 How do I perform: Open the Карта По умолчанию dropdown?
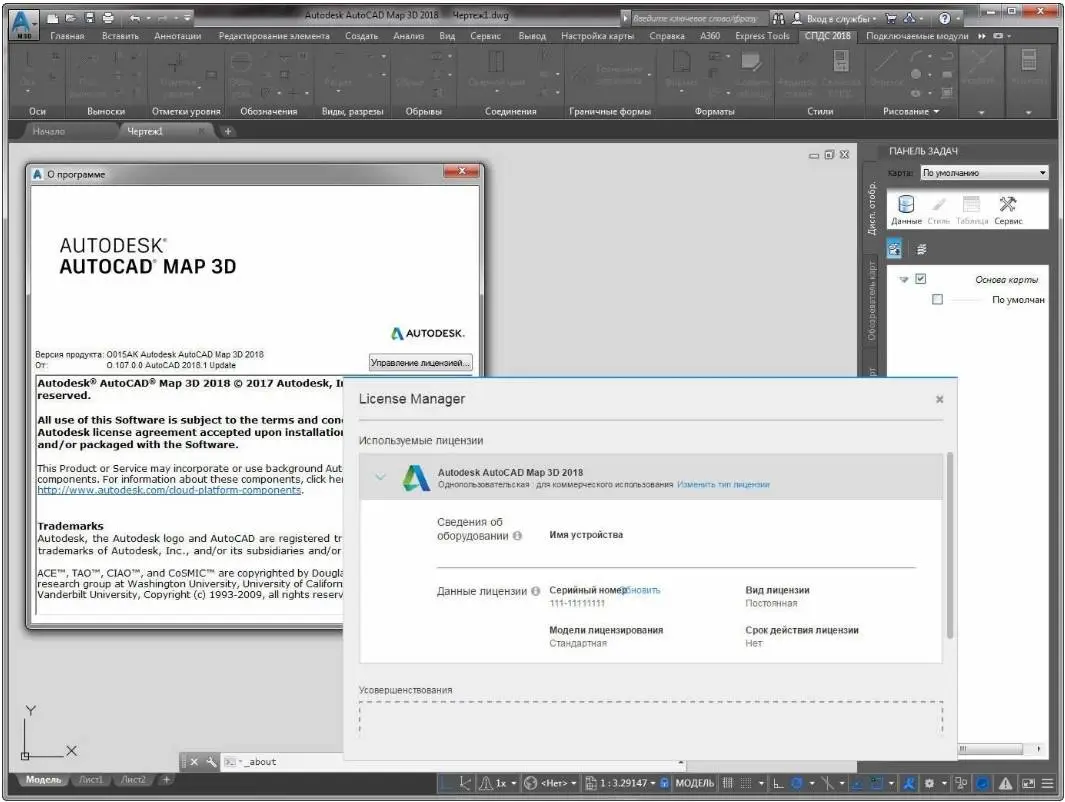tap(984, 173)
